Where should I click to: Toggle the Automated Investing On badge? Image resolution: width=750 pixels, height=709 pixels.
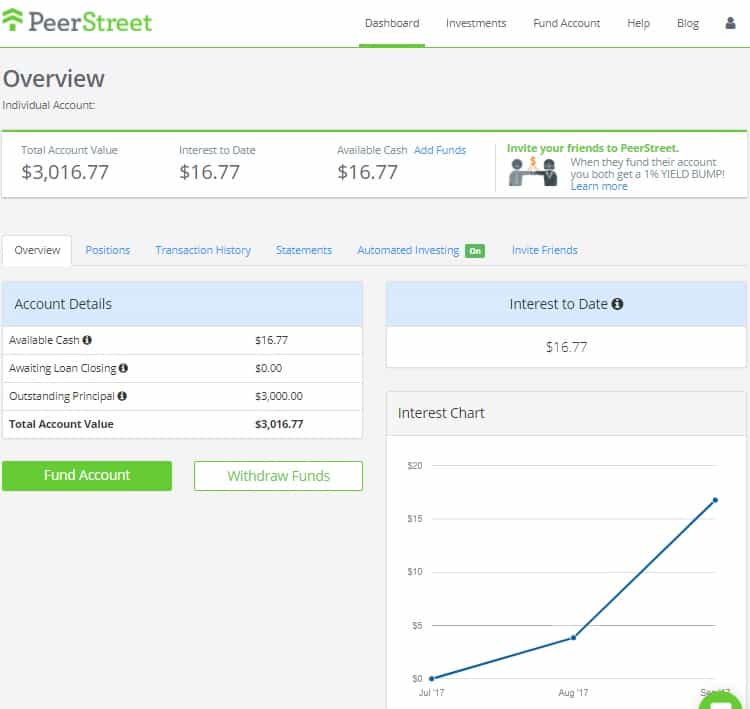tap(475, 251)
